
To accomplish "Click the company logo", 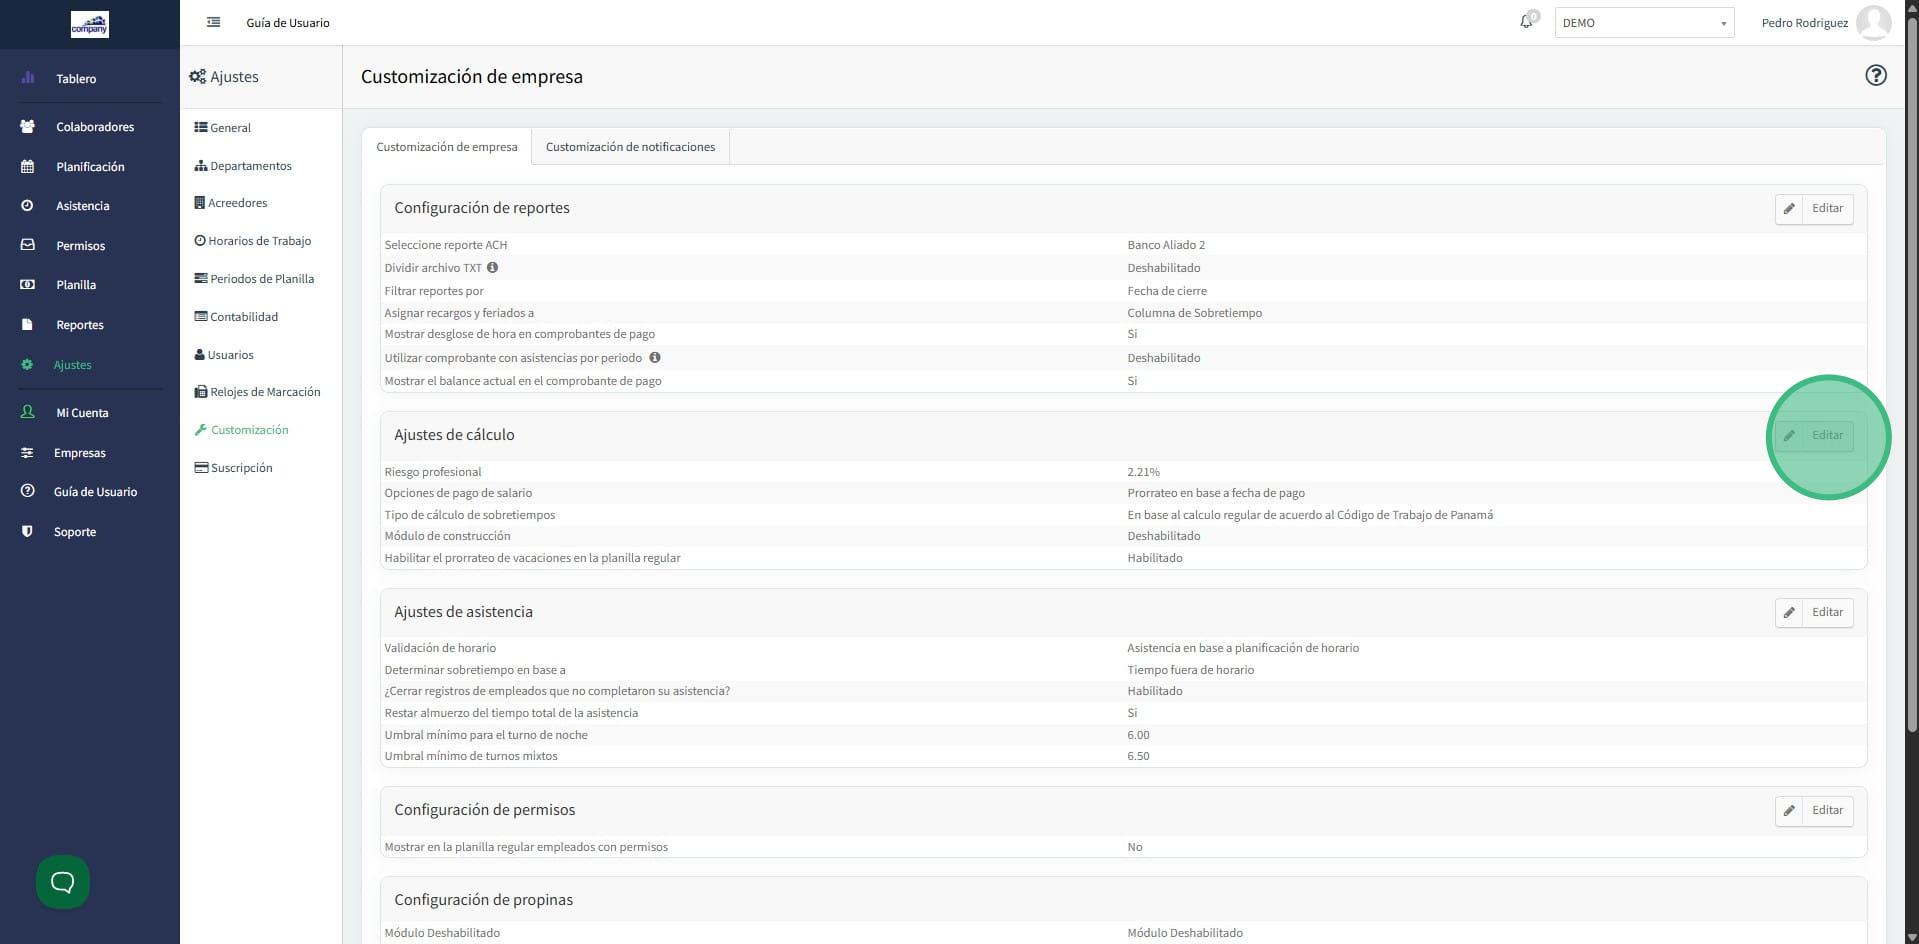I will (x=89, y=24).
